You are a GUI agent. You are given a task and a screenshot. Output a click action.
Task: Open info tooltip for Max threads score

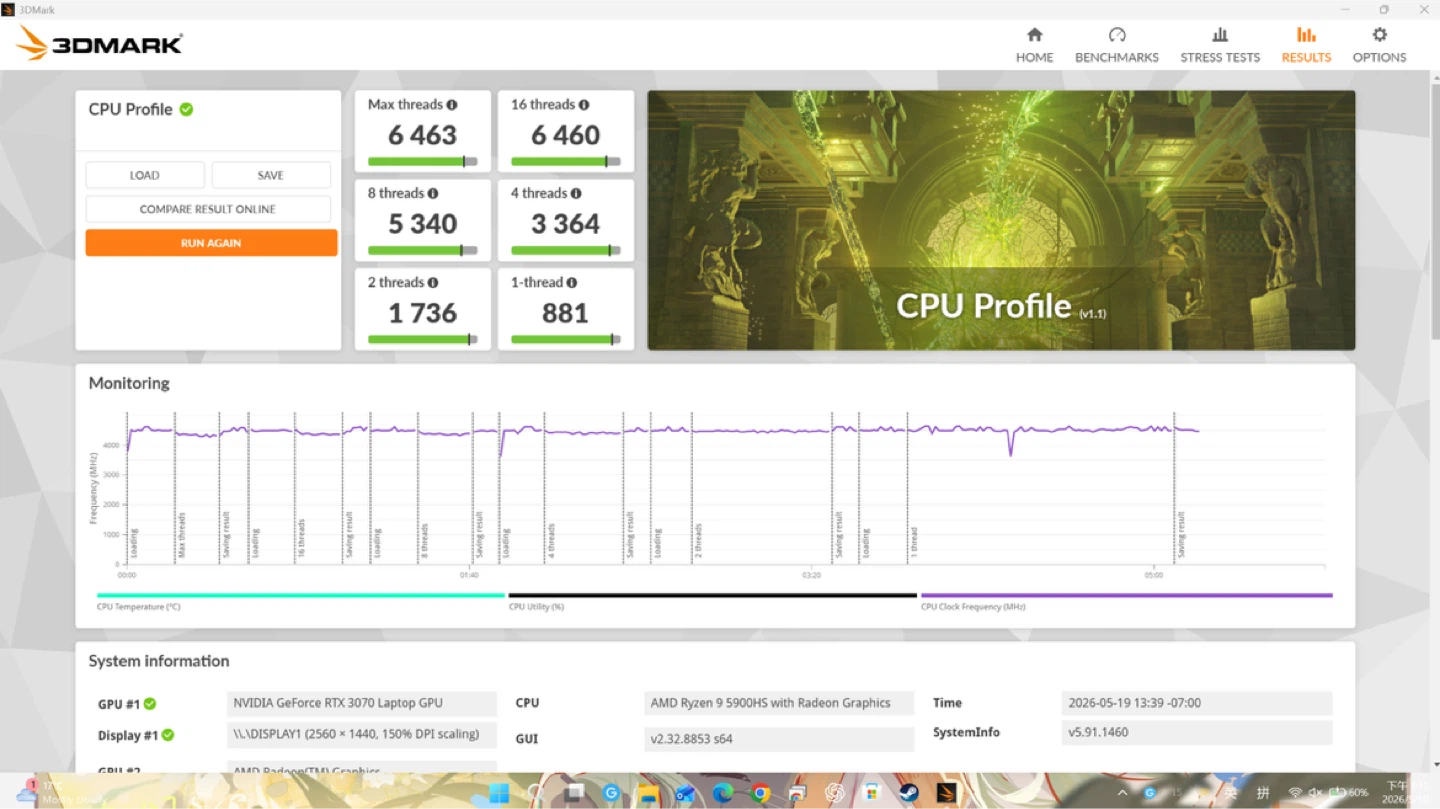(452, 105)
